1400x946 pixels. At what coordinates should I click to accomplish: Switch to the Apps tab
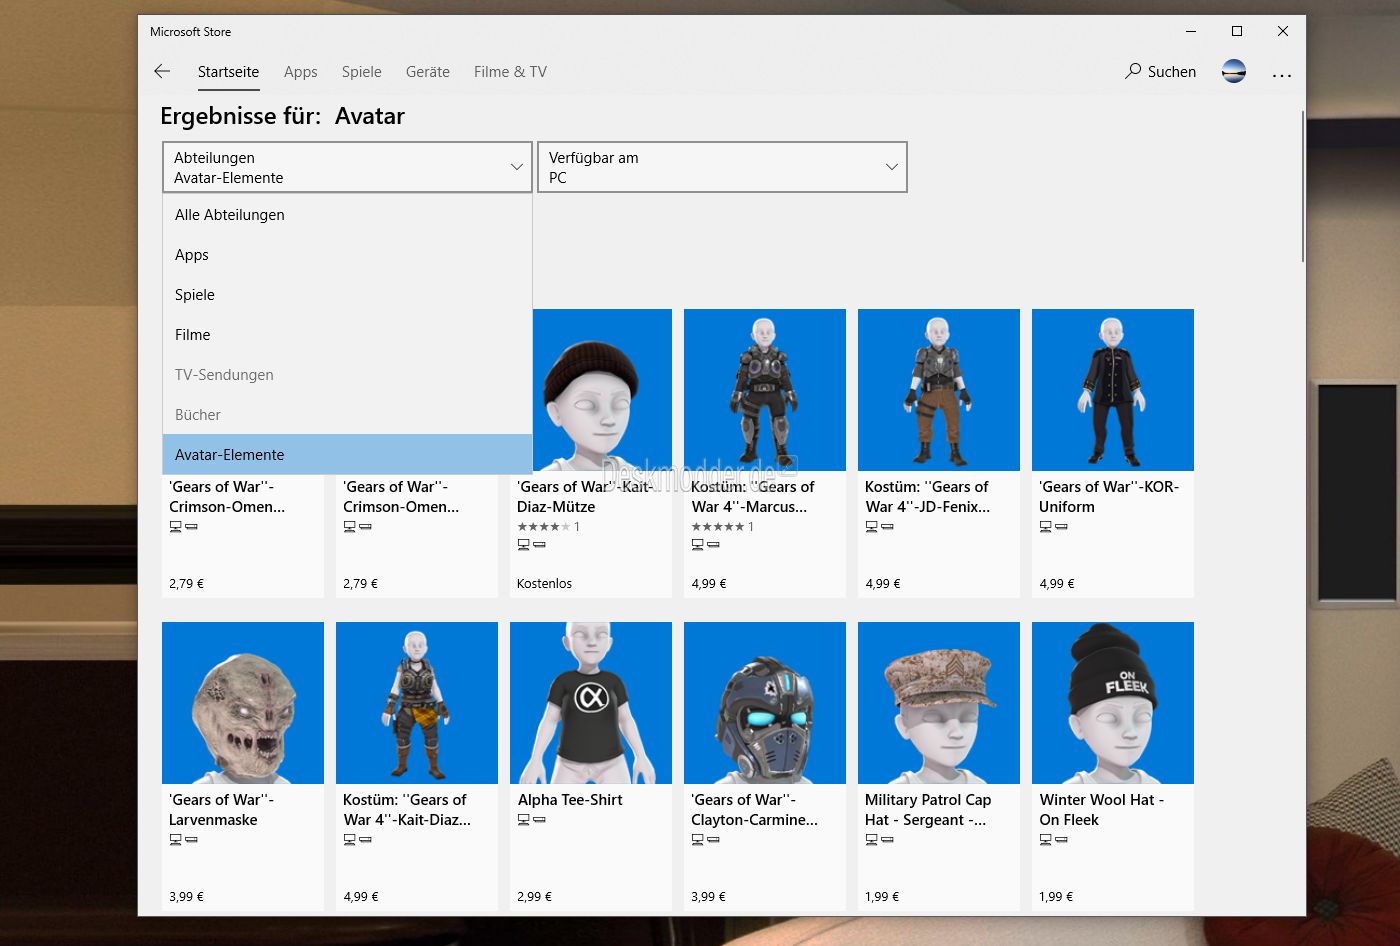coord(300,72)
